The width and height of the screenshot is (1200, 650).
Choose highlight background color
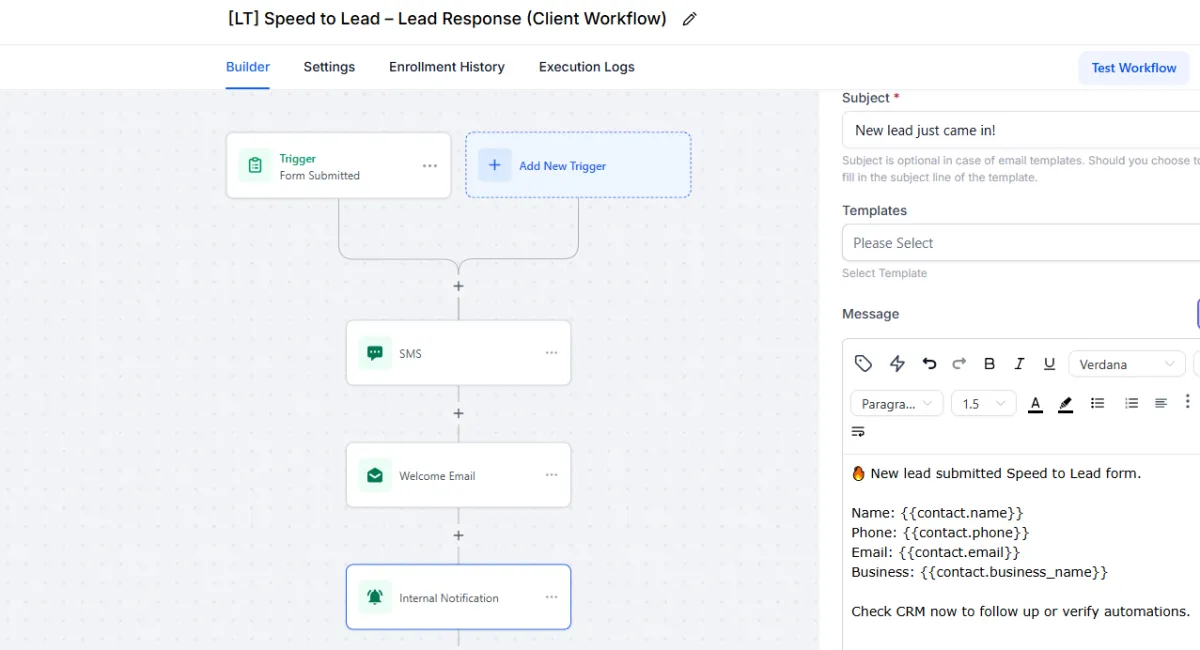tap(1066, 404)
